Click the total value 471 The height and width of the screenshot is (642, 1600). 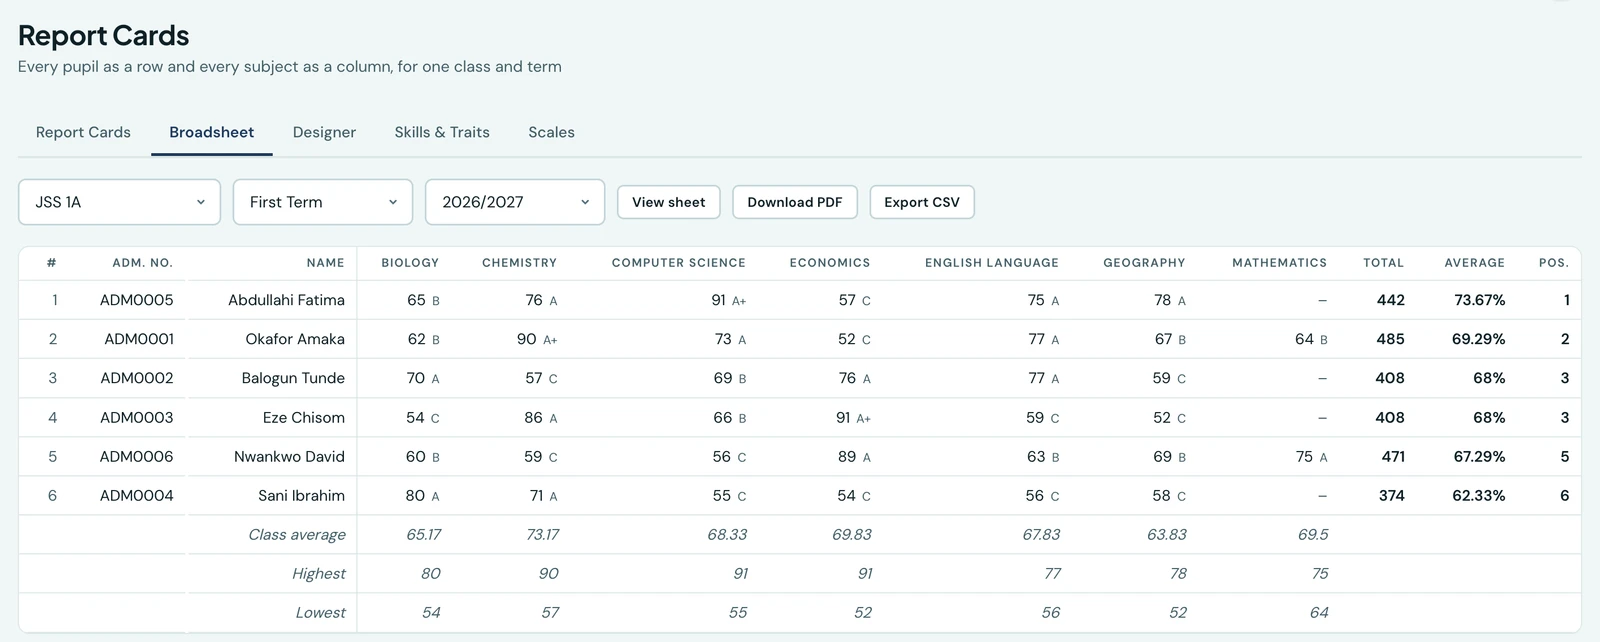click(1393, 456)
